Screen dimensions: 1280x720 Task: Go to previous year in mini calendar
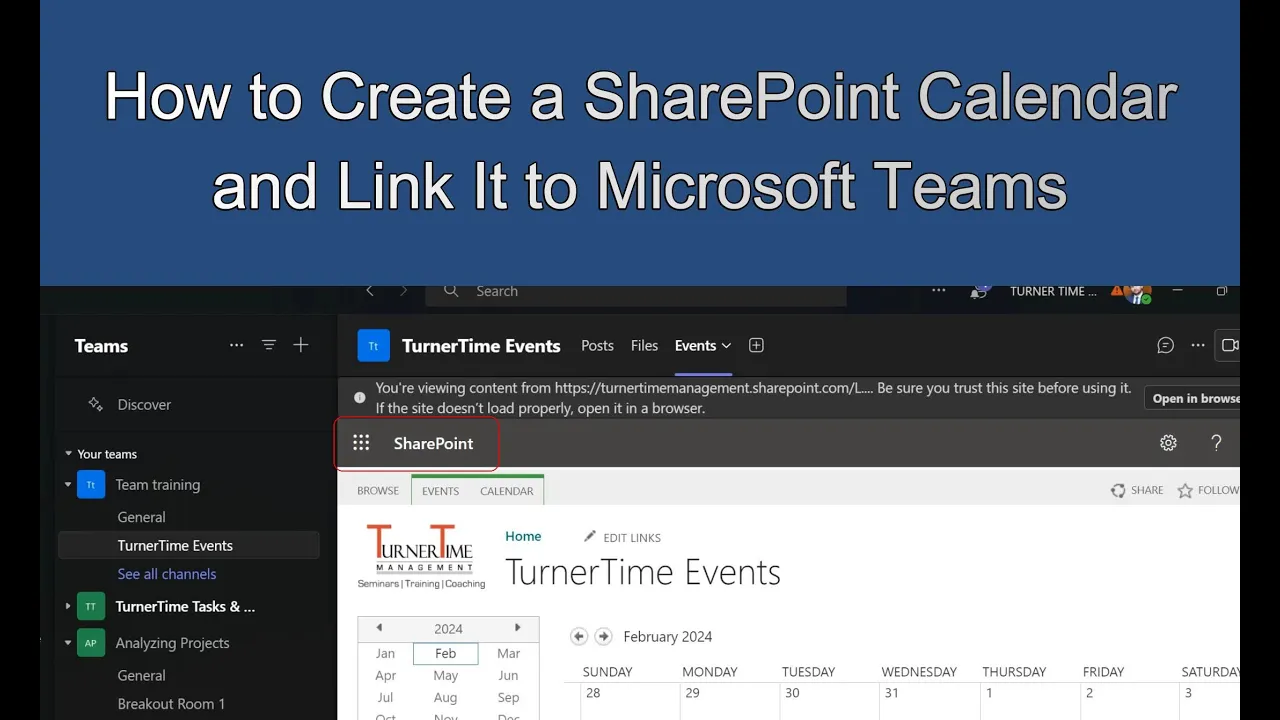pyautogui.click(x=379, y=628)
